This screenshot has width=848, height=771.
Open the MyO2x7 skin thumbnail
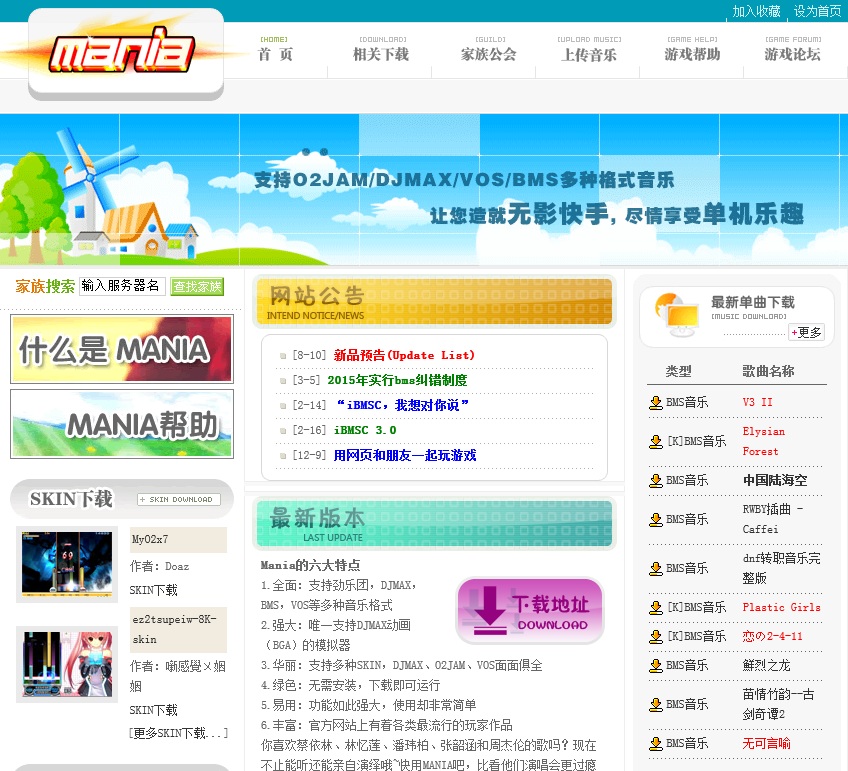point(67,563)
